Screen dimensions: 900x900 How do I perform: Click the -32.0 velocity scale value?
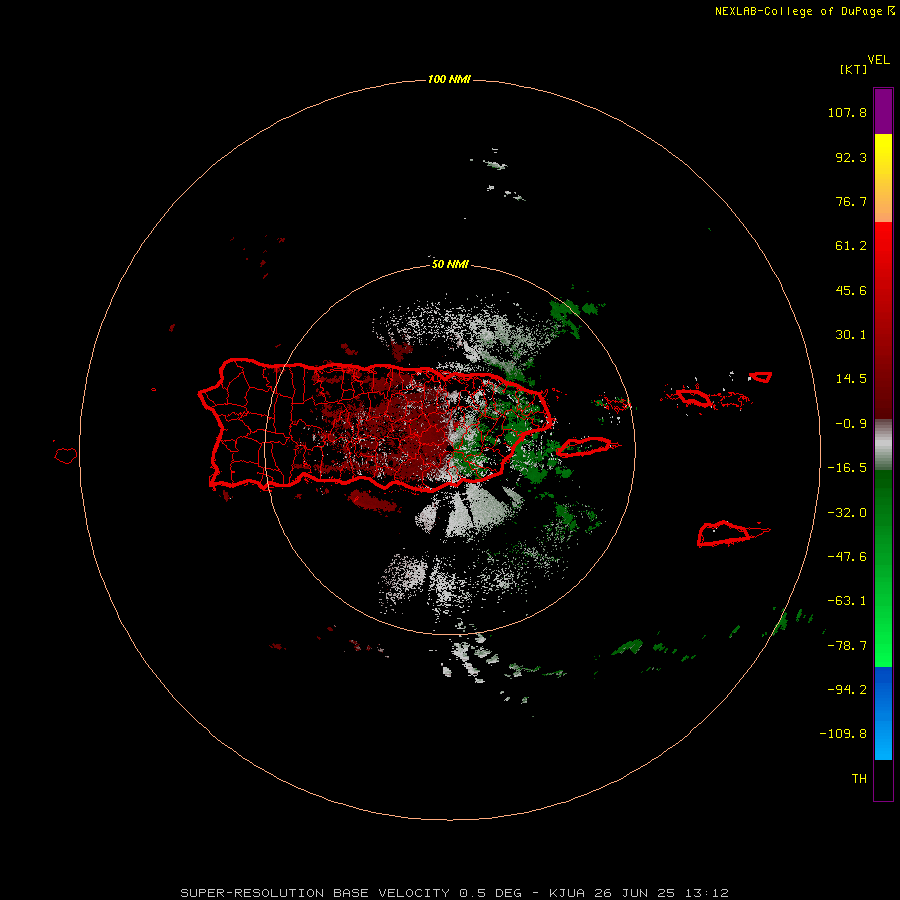click(x=847, y=512)
